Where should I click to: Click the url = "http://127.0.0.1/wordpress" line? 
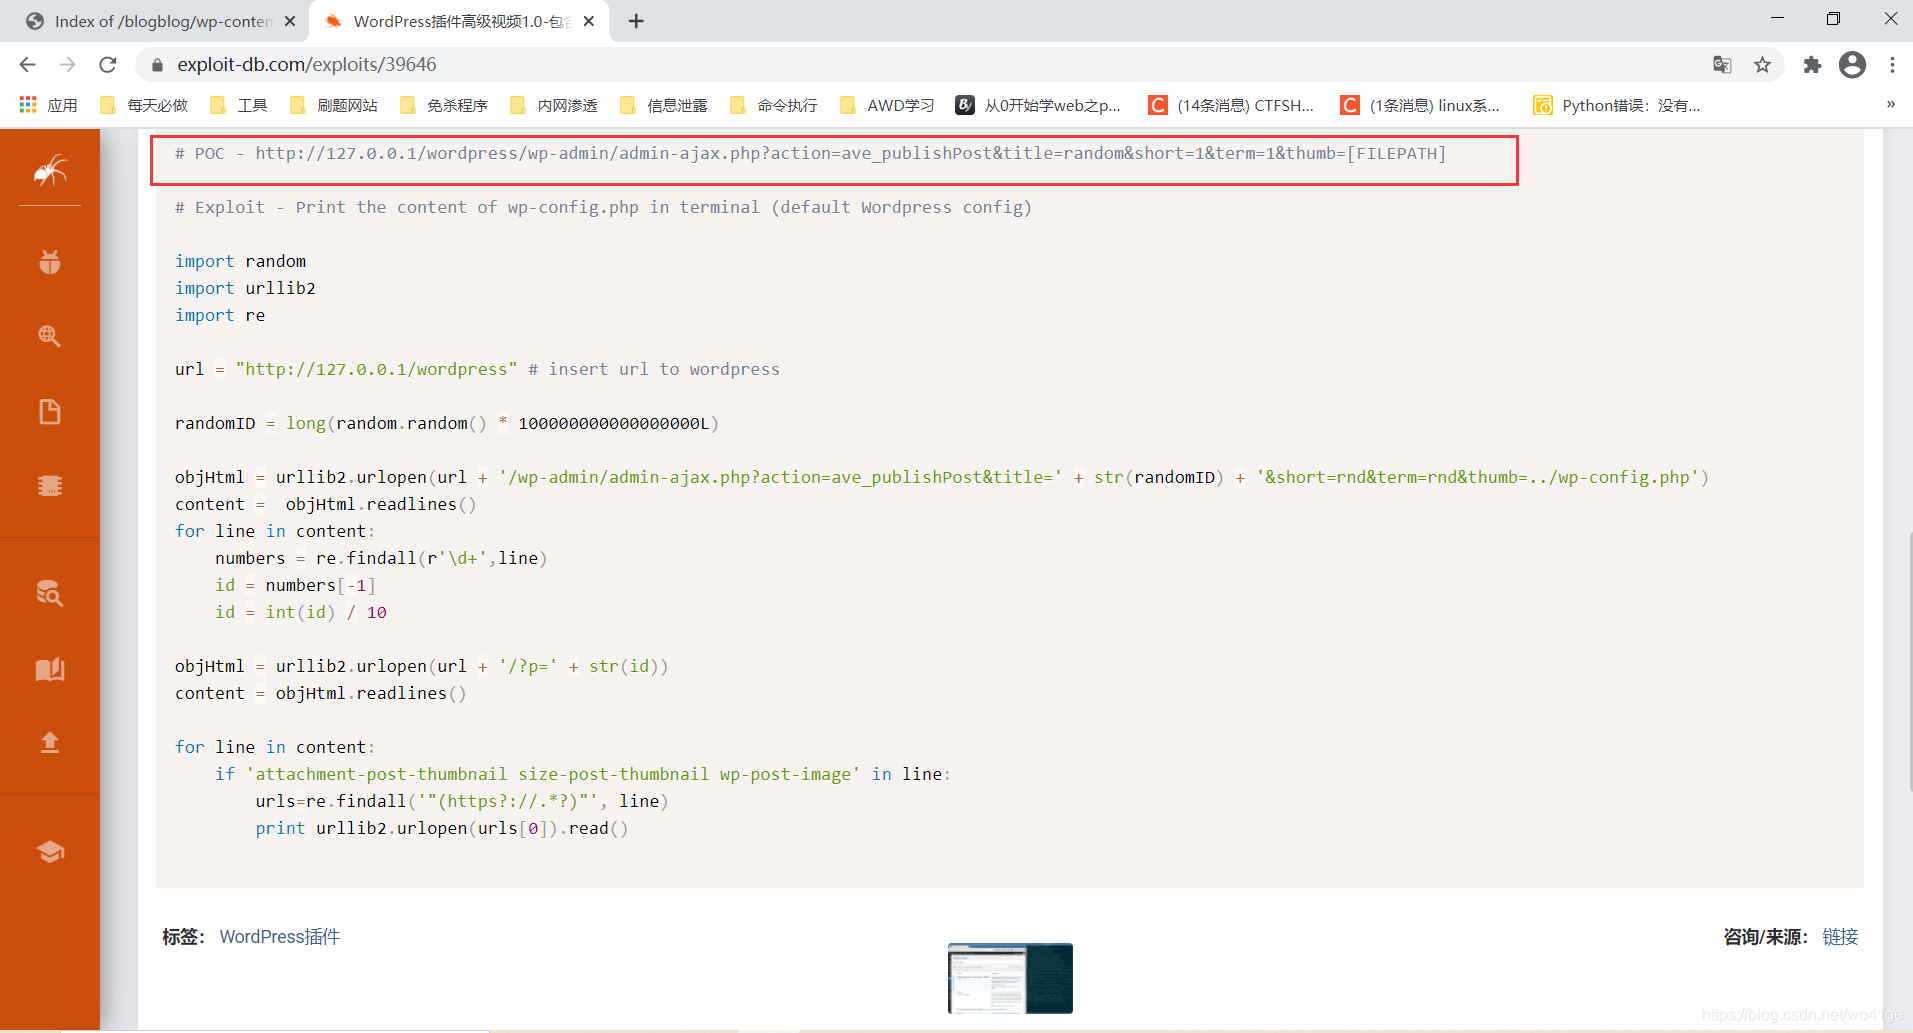click(477, 369)
